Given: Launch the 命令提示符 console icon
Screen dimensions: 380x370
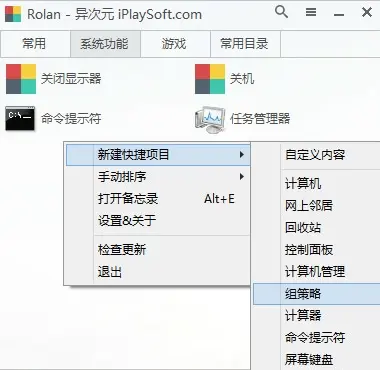Looking at the screenshot, I should pos(20,118).
